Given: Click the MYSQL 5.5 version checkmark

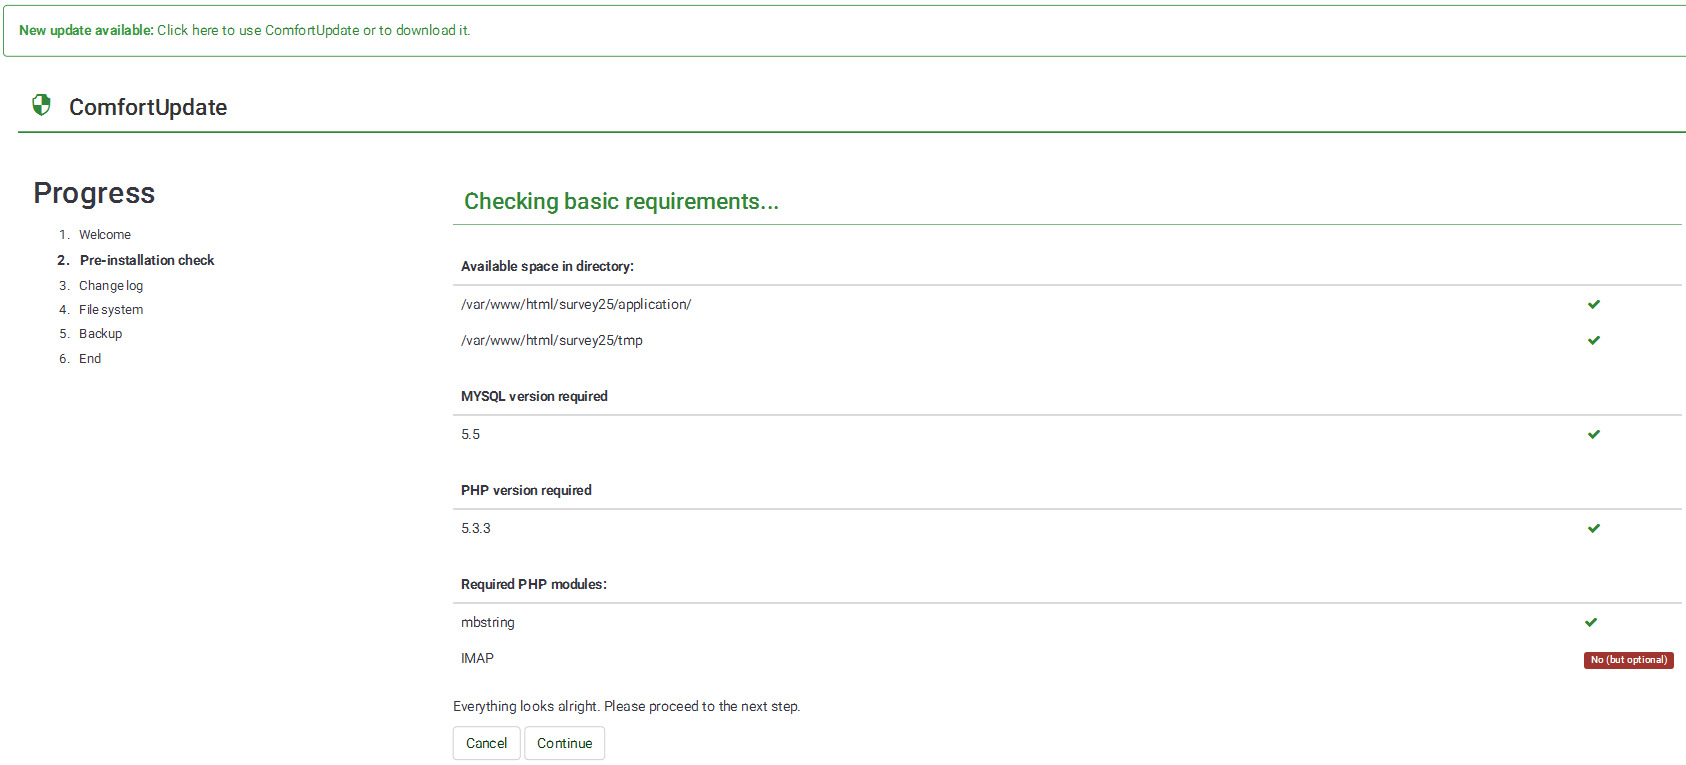Looking at the screenshot, I should 1594,434.
